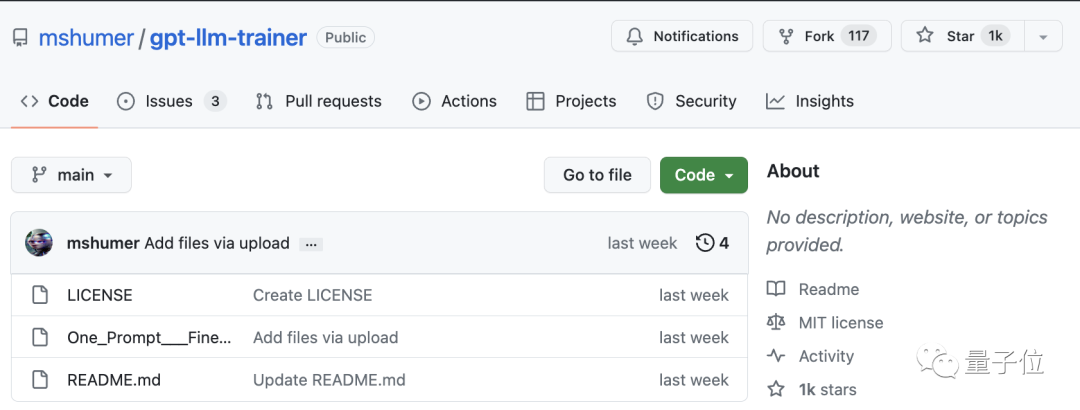
Task: Expand the Star list dropdown arrow
Action: pyautogui.click(x=1043, y=37)
